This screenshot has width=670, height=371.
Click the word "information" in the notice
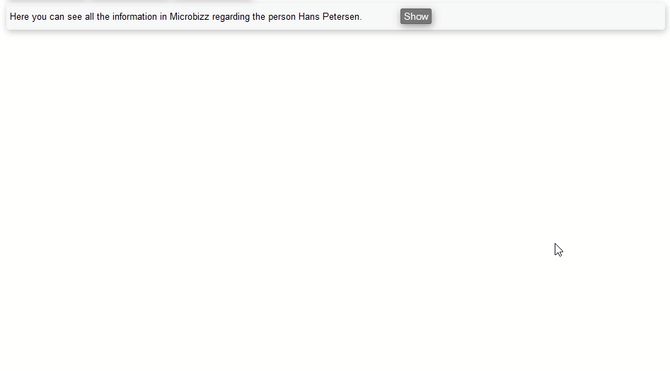click(x=135, y=17)
